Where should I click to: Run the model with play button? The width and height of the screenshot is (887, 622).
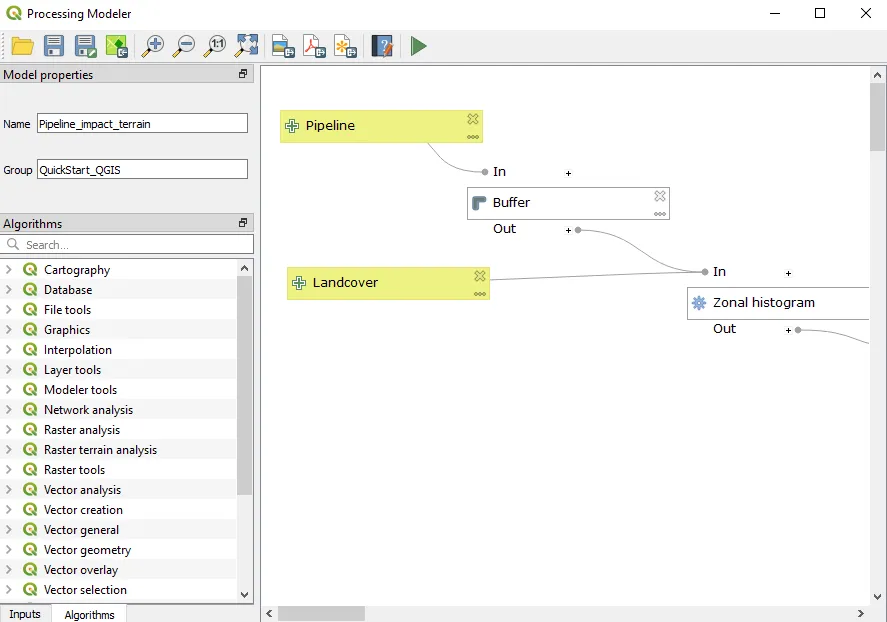point(418,46)
